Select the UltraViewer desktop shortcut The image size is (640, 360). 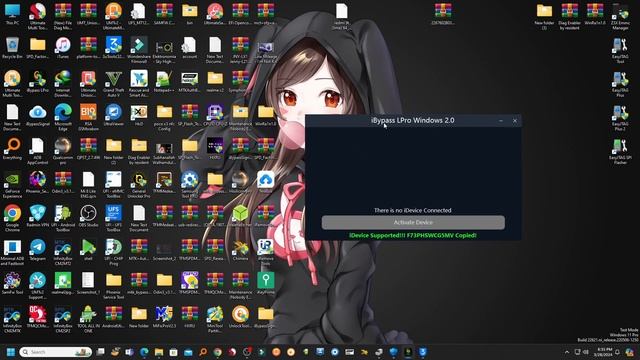point(113,115)
